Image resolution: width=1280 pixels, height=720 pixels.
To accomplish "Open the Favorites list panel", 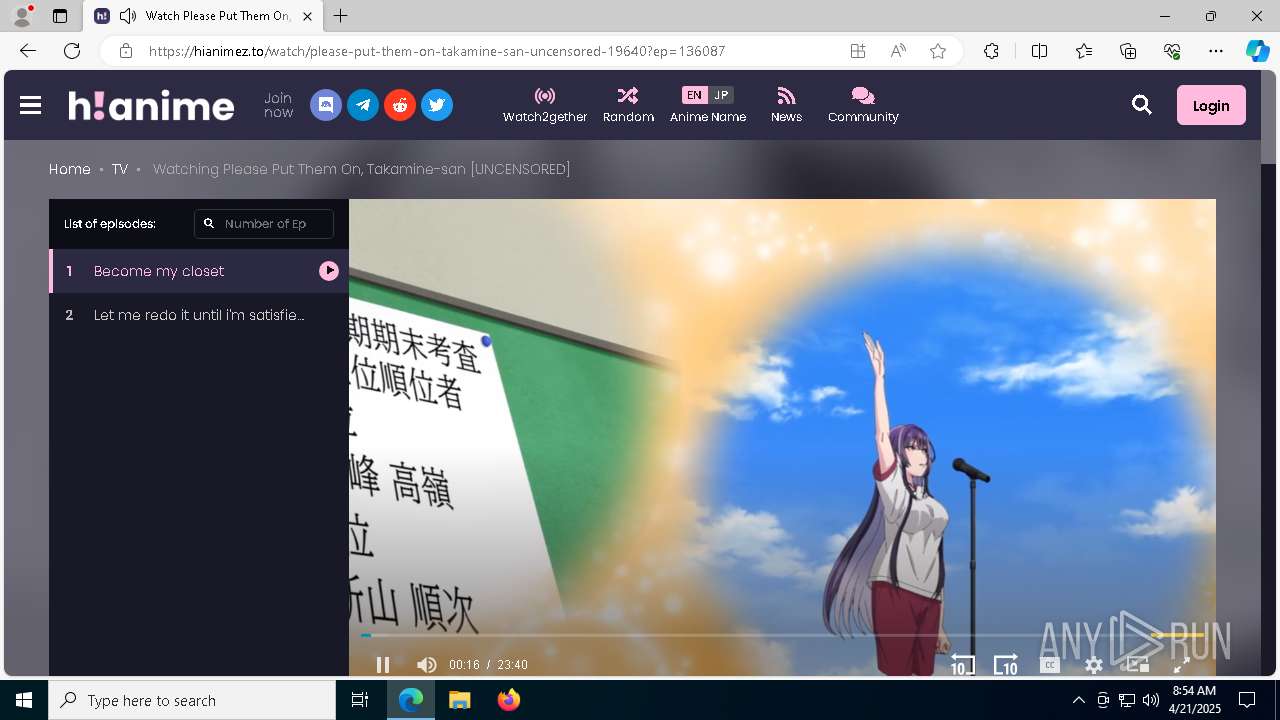I will (x=1084, y=51).
